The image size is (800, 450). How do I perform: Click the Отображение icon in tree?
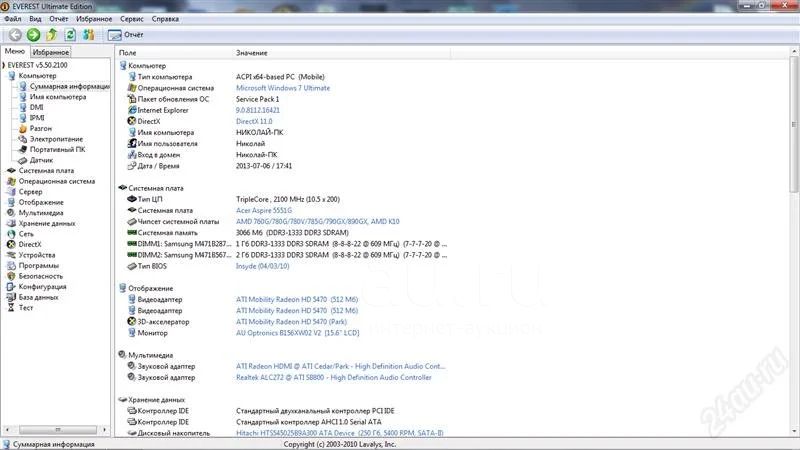(x=11, y=203)
